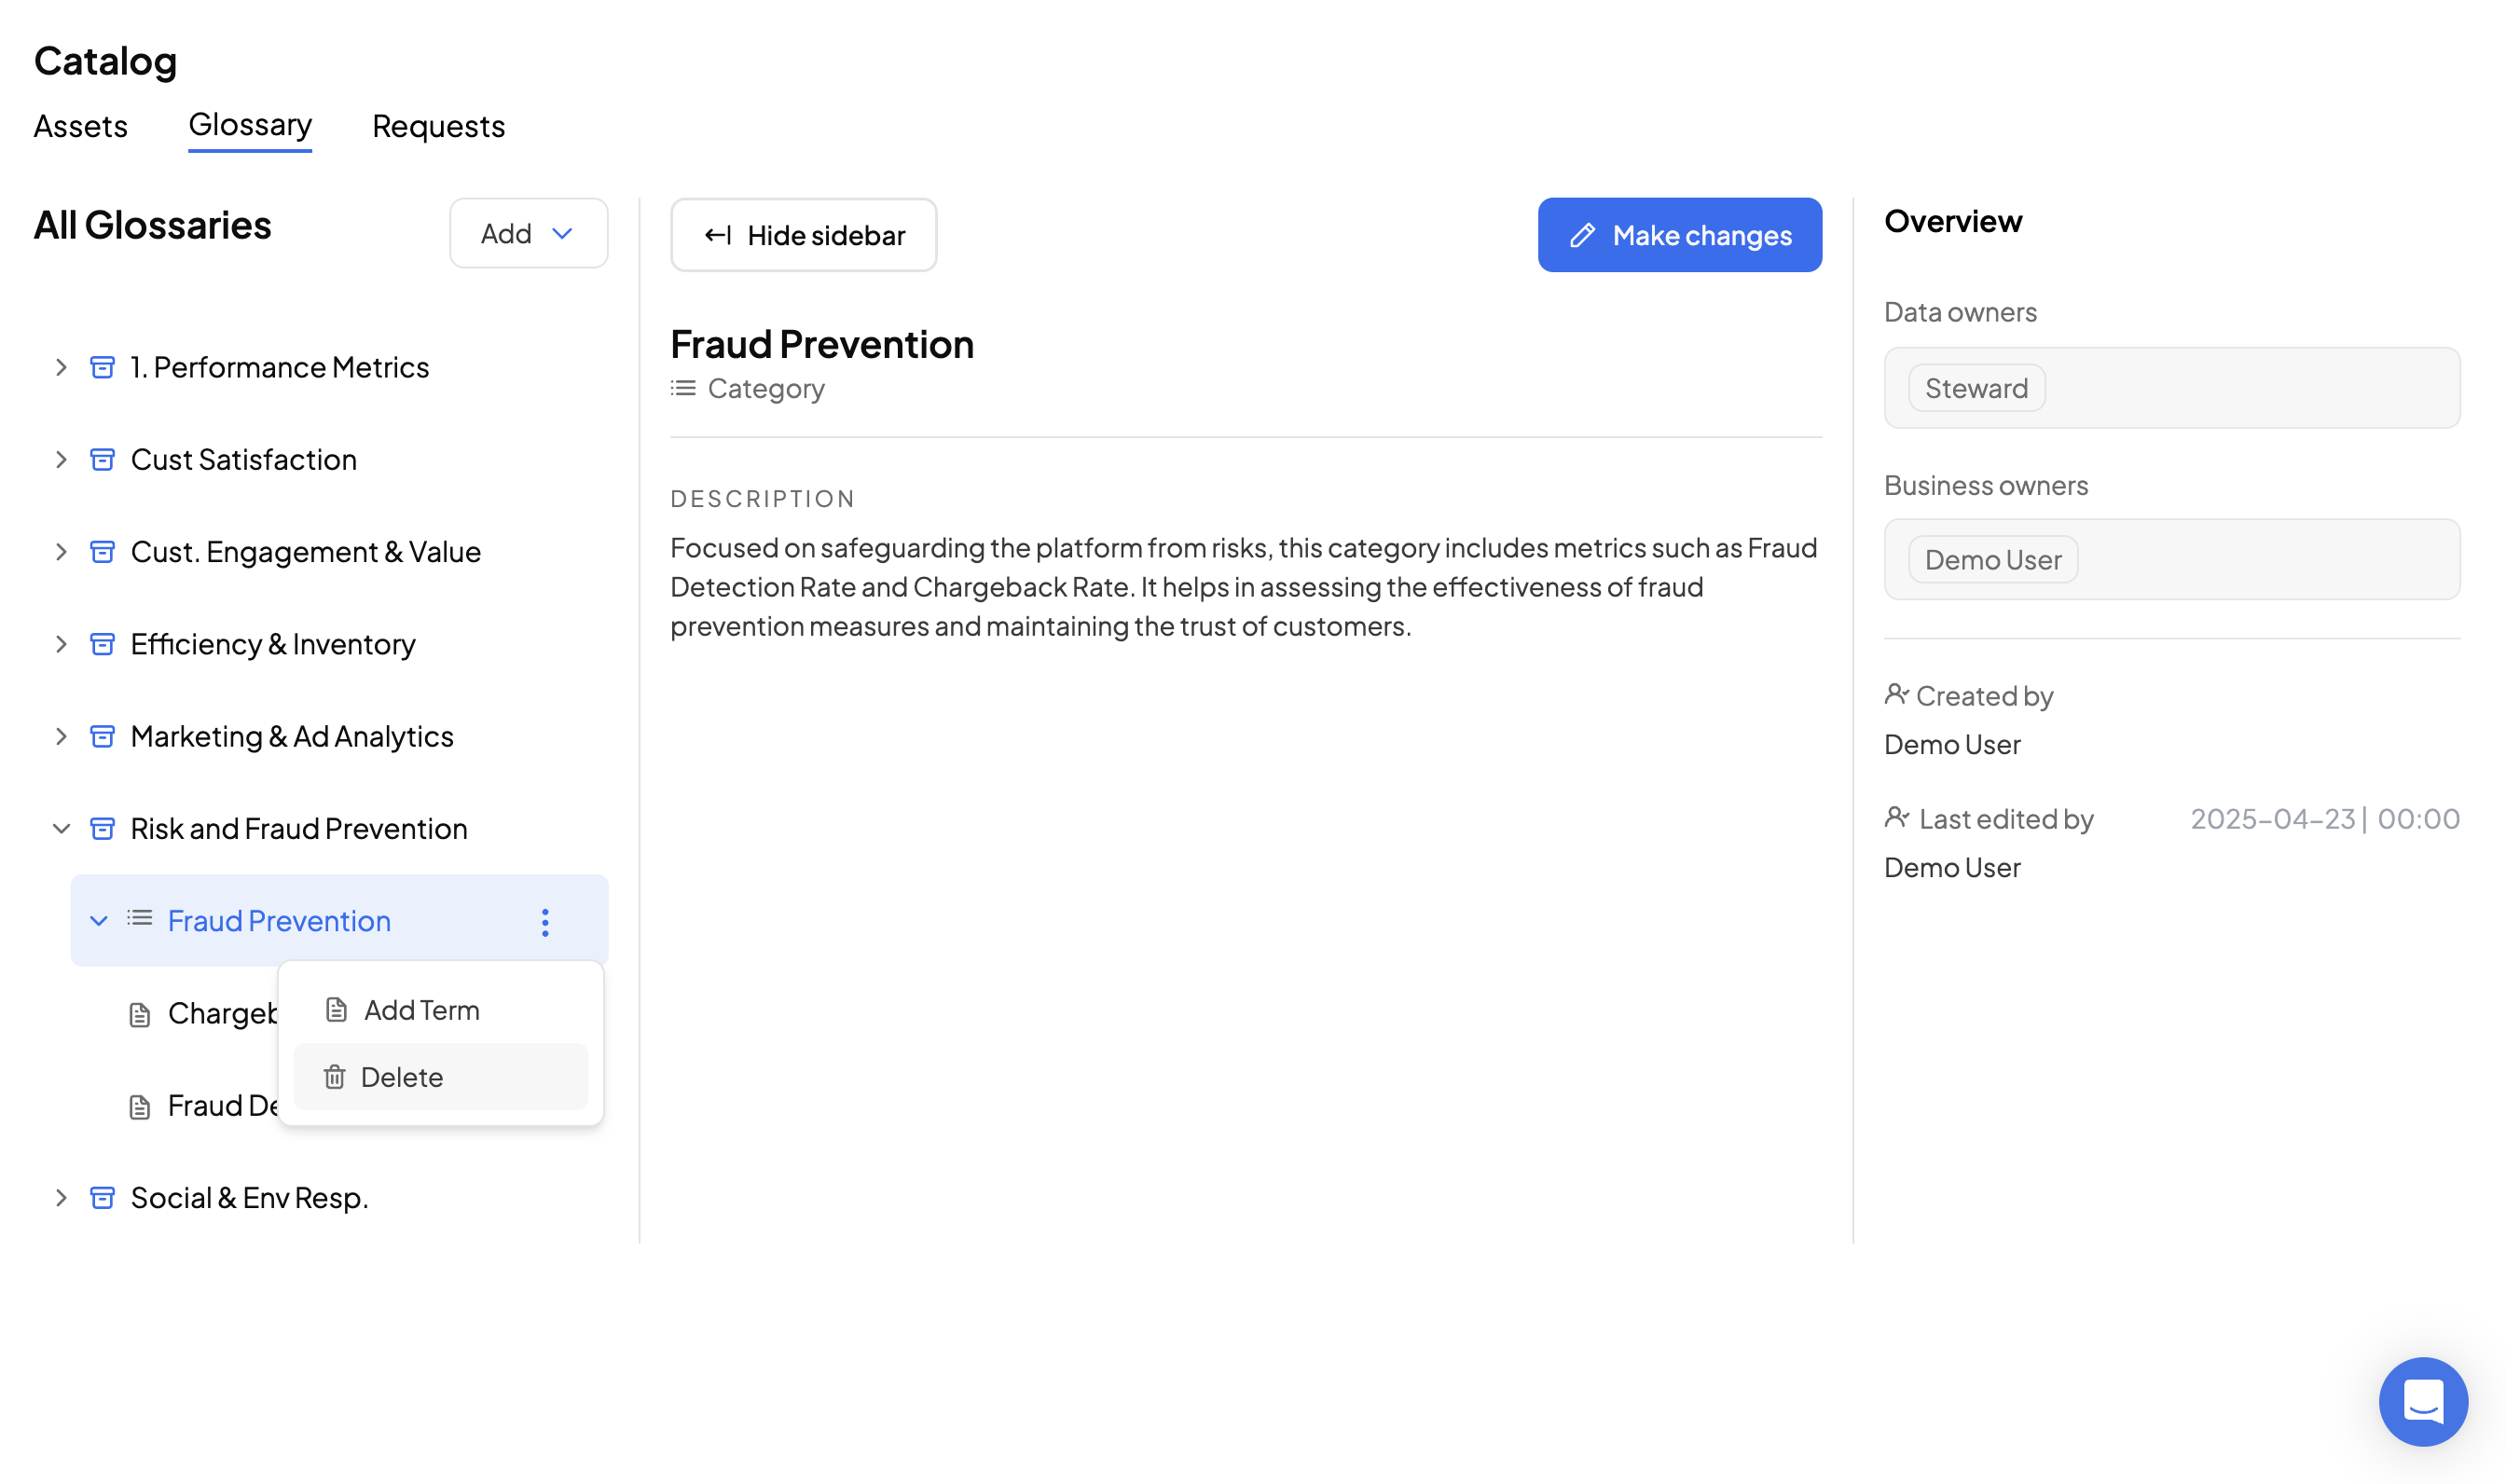Choose Add Term from the context menu

click(x=421, y=1010)
